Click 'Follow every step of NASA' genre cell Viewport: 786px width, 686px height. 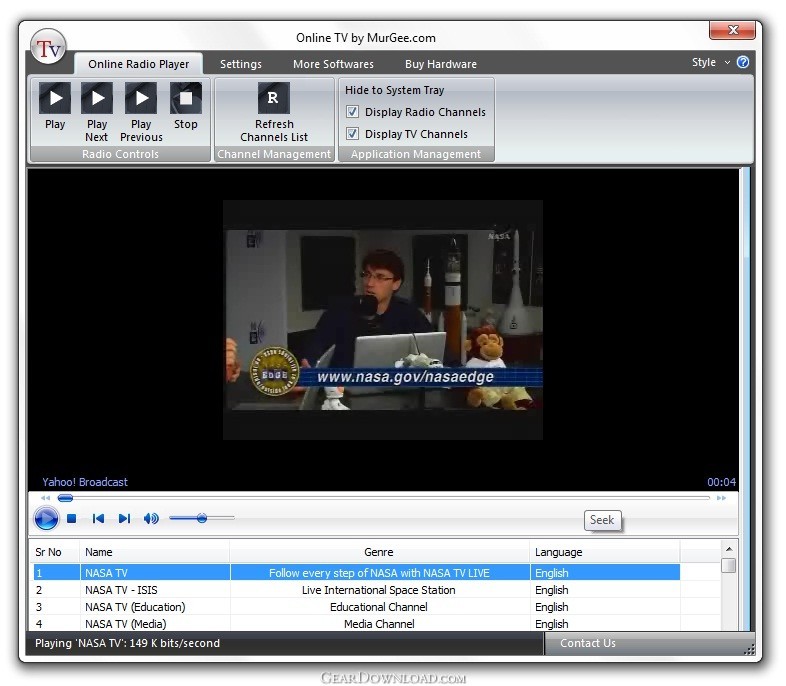point(379,573)
